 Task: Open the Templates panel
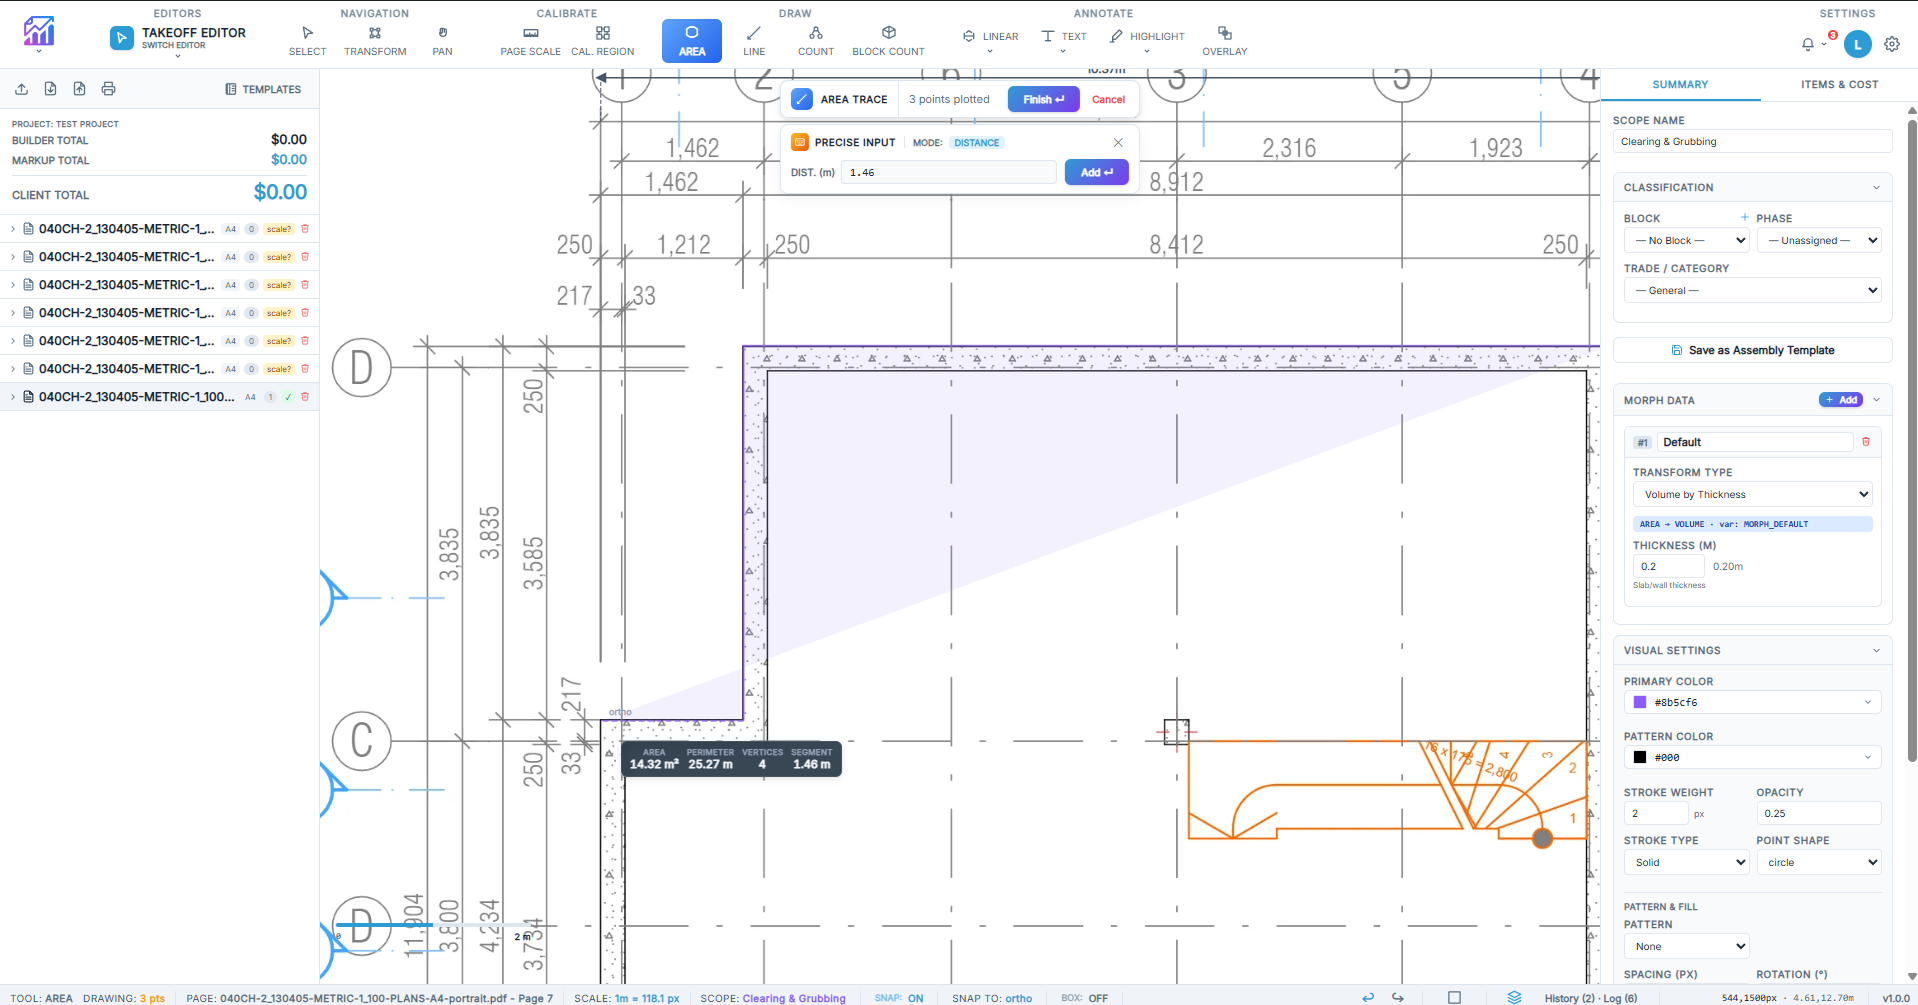pyautogui.click(x=264, y=89)
